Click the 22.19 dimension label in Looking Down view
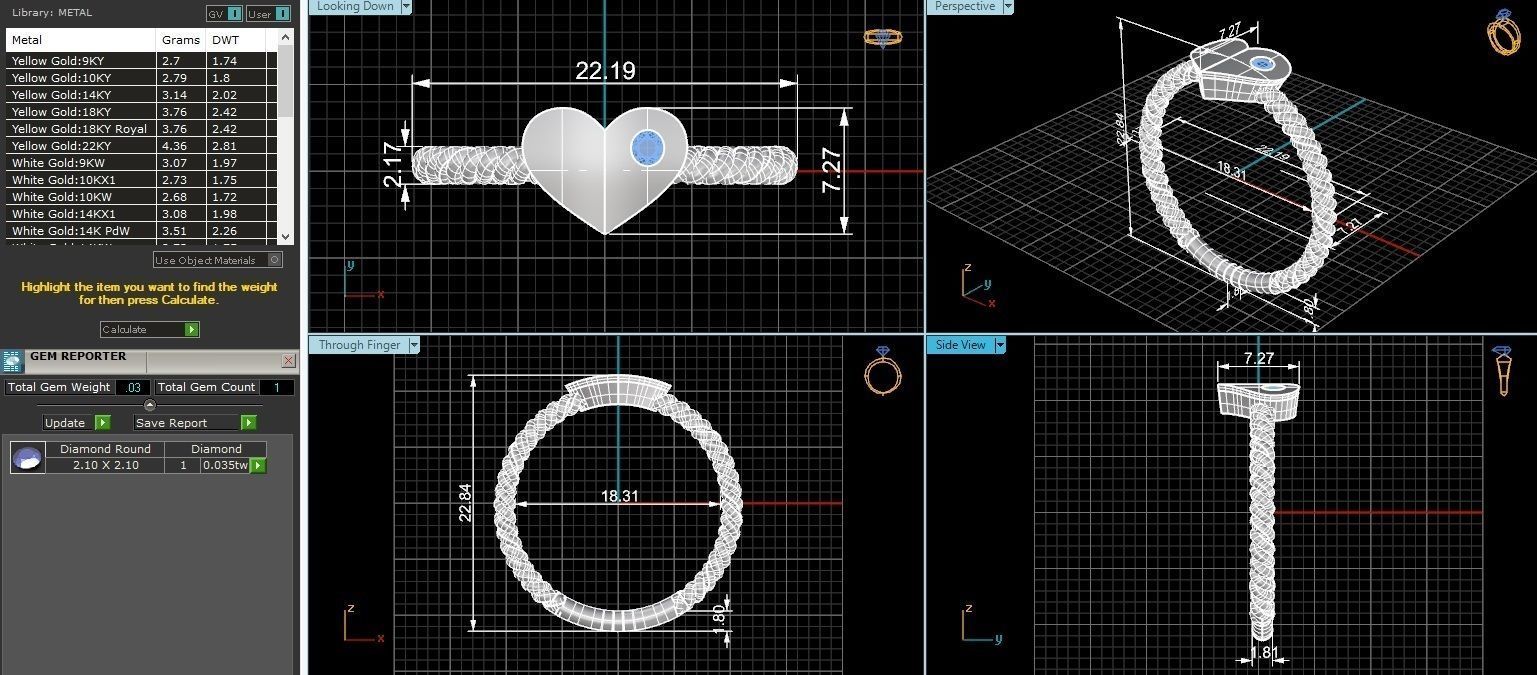 pos(605,70)
